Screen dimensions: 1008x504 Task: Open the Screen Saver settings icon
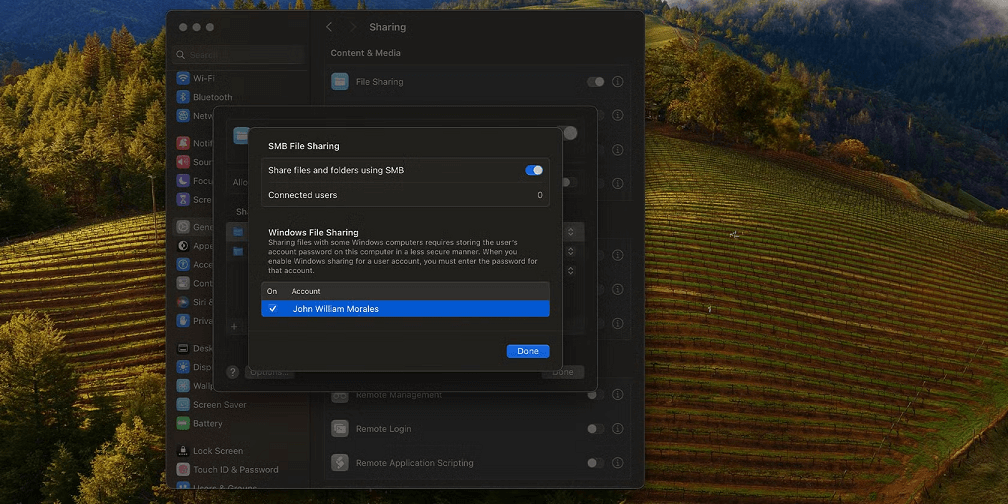click(x=183, y=405)
